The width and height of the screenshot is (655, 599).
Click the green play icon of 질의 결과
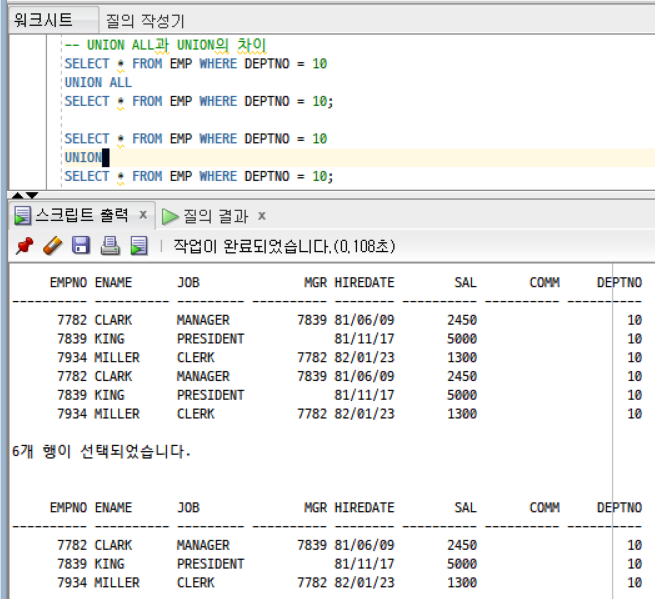pos(170,216)
